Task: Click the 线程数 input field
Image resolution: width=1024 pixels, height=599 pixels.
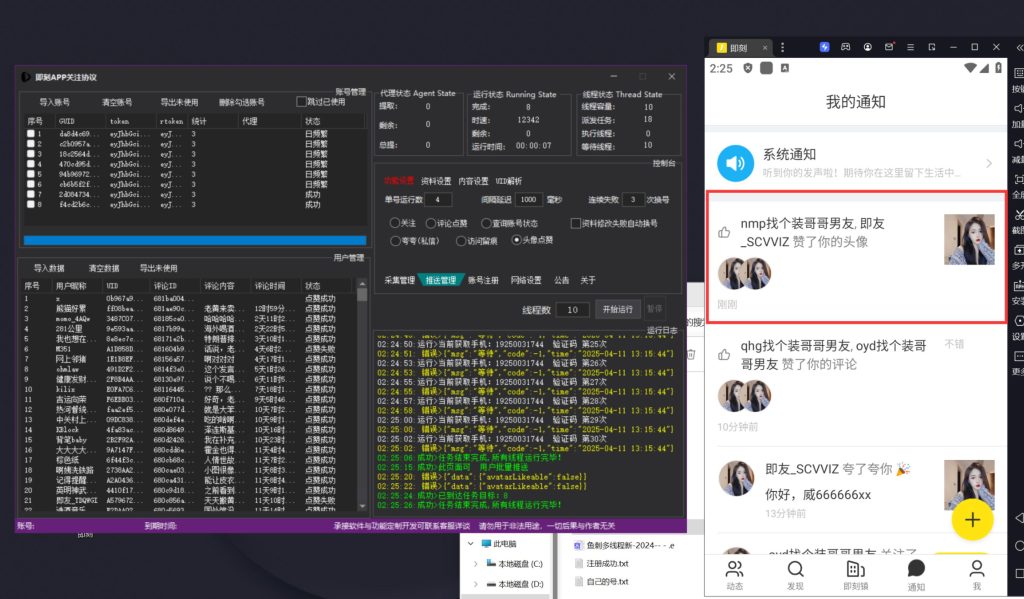Action: point(573,310)
